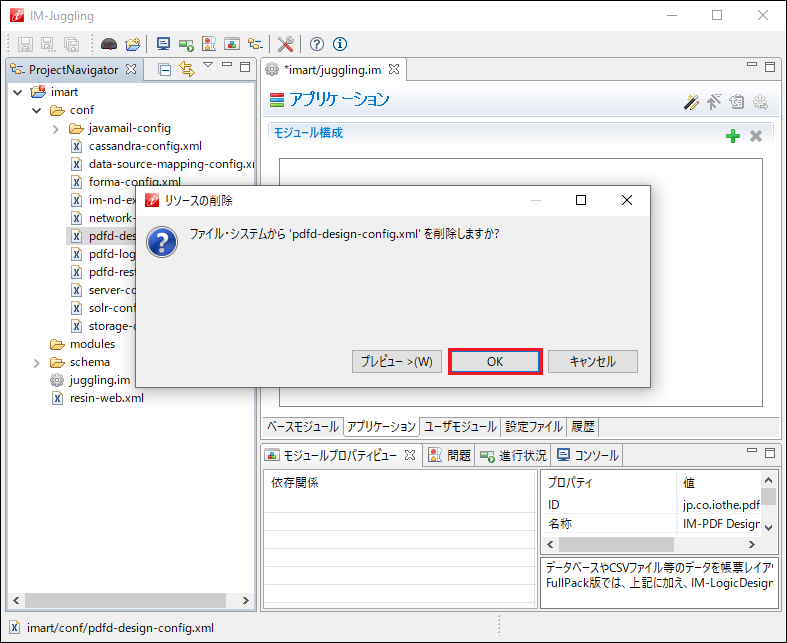787x643 pixels.
Task: Maximize the リソースの削除 dialog
Action: (581, 200)
